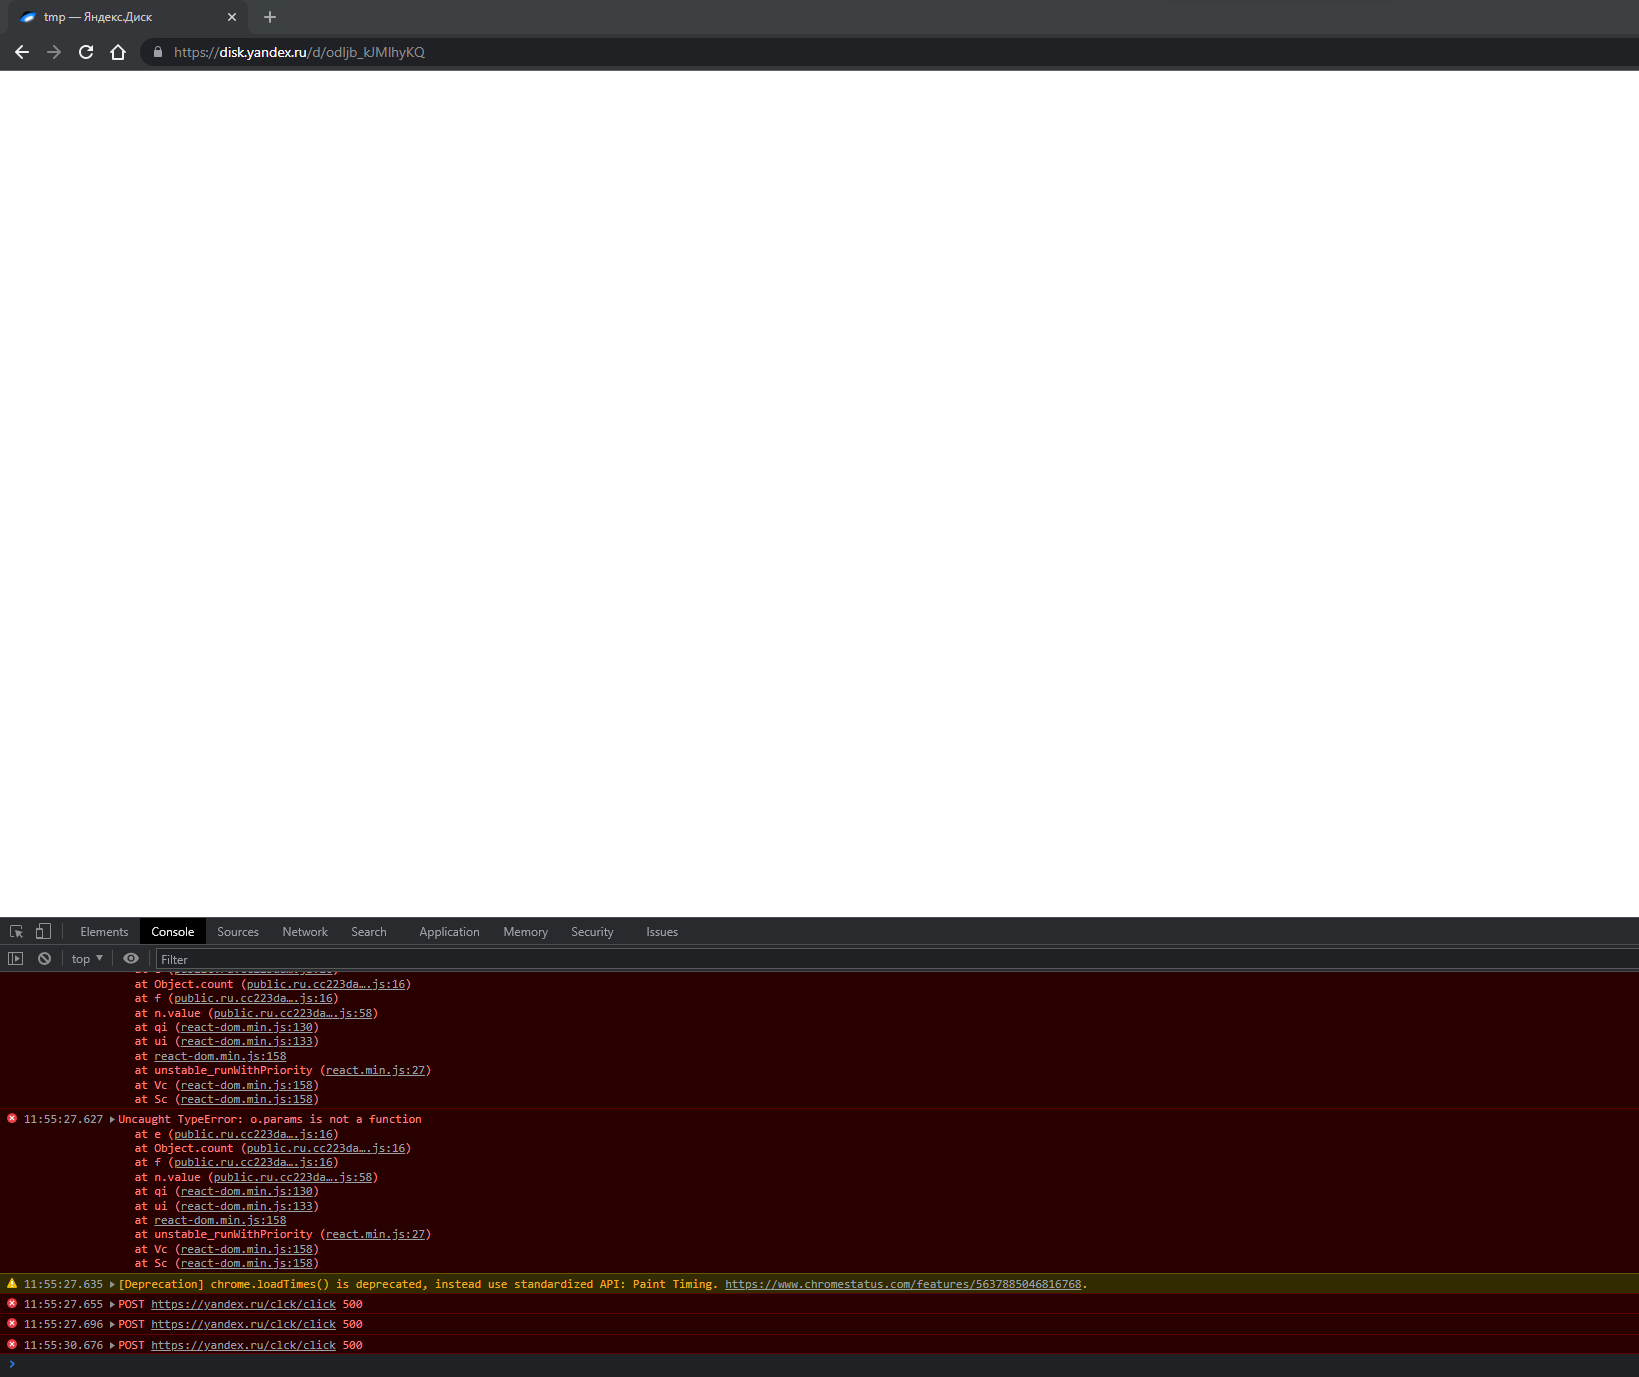
Task: Switch to the Network panel
Action: [304, 931]
